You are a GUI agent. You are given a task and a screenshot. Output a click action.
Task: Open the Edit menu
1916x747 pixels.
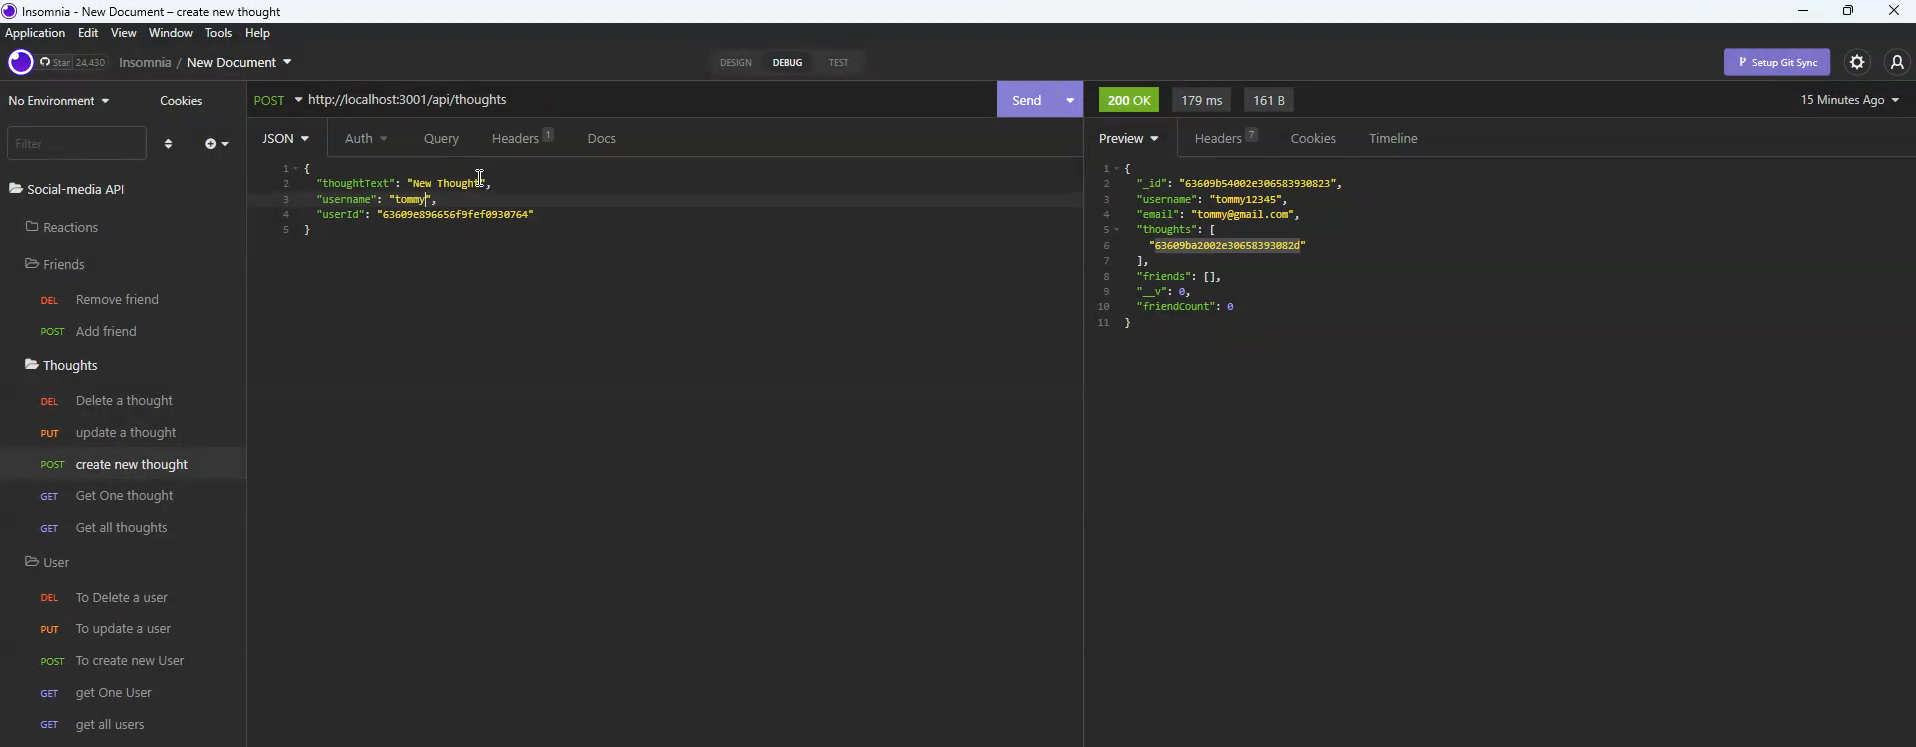(88, 33)
